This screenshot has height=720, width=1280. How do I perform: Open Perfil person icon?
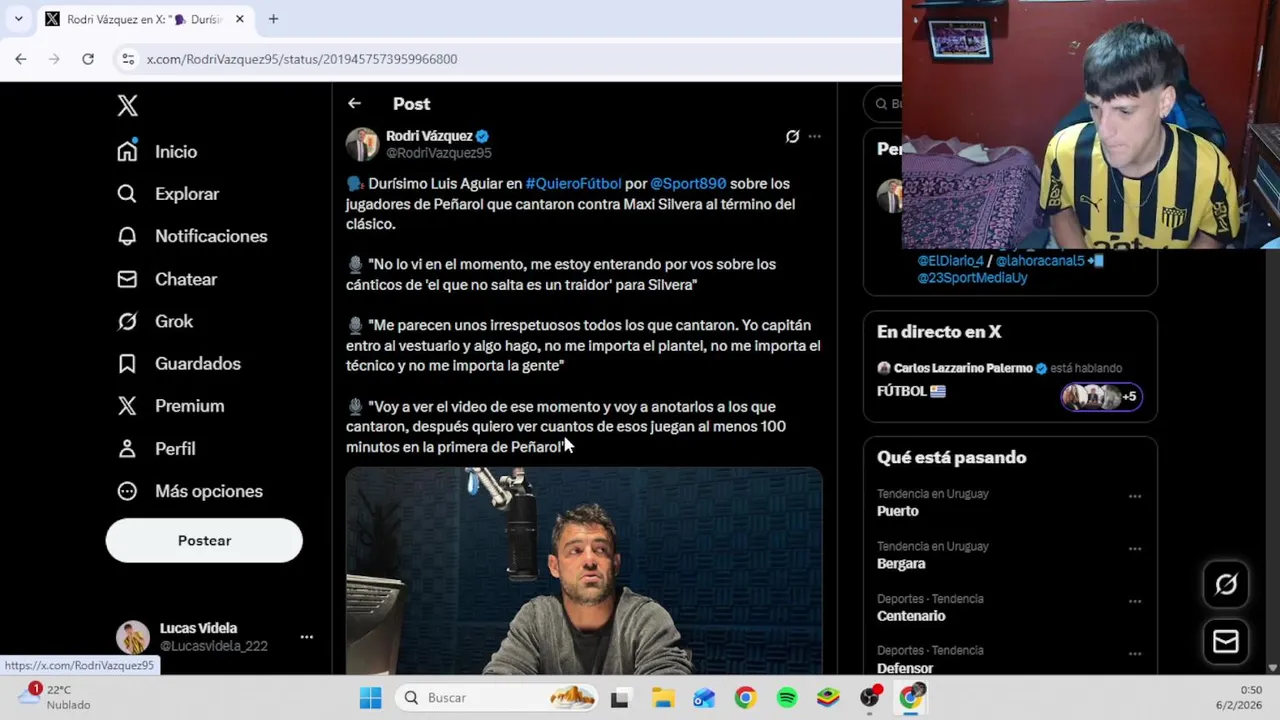[x=127, y=449]
